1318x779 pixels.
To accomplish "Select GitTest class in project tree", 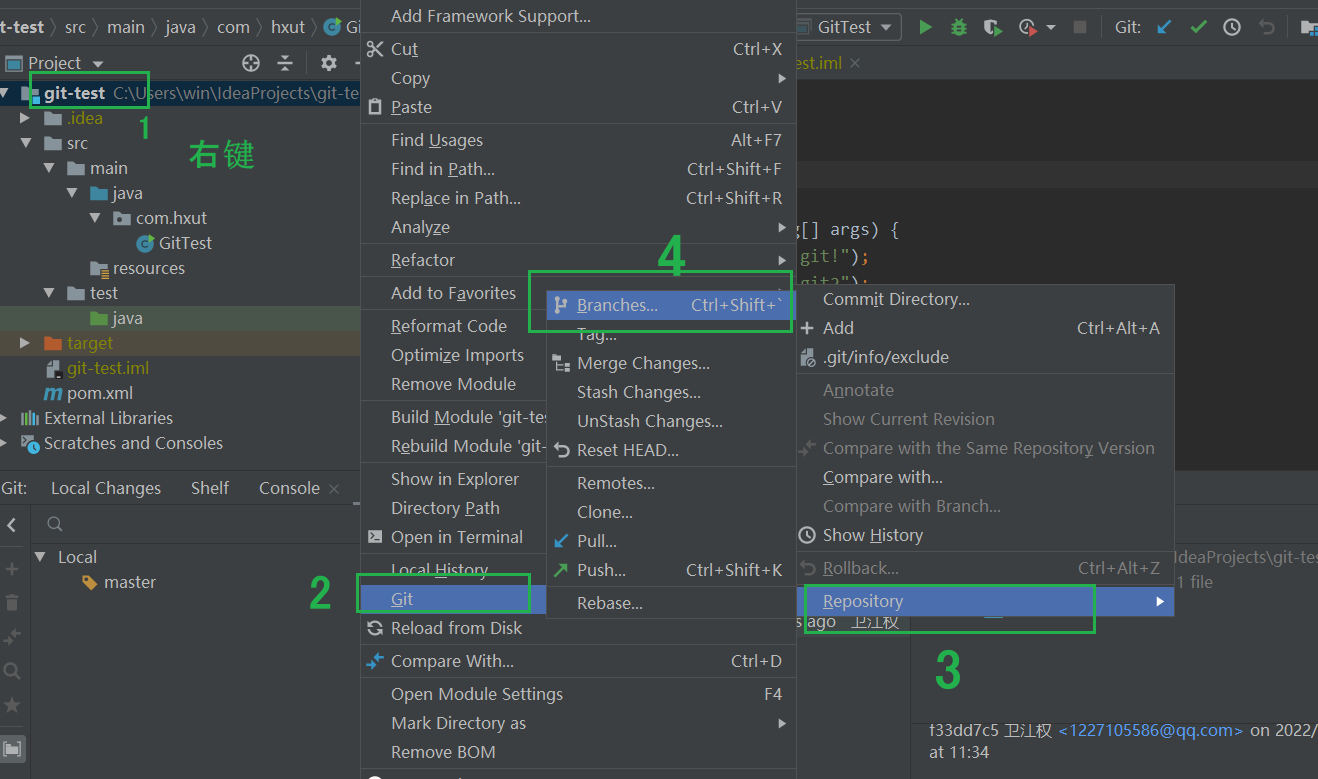I will (185, 243).
